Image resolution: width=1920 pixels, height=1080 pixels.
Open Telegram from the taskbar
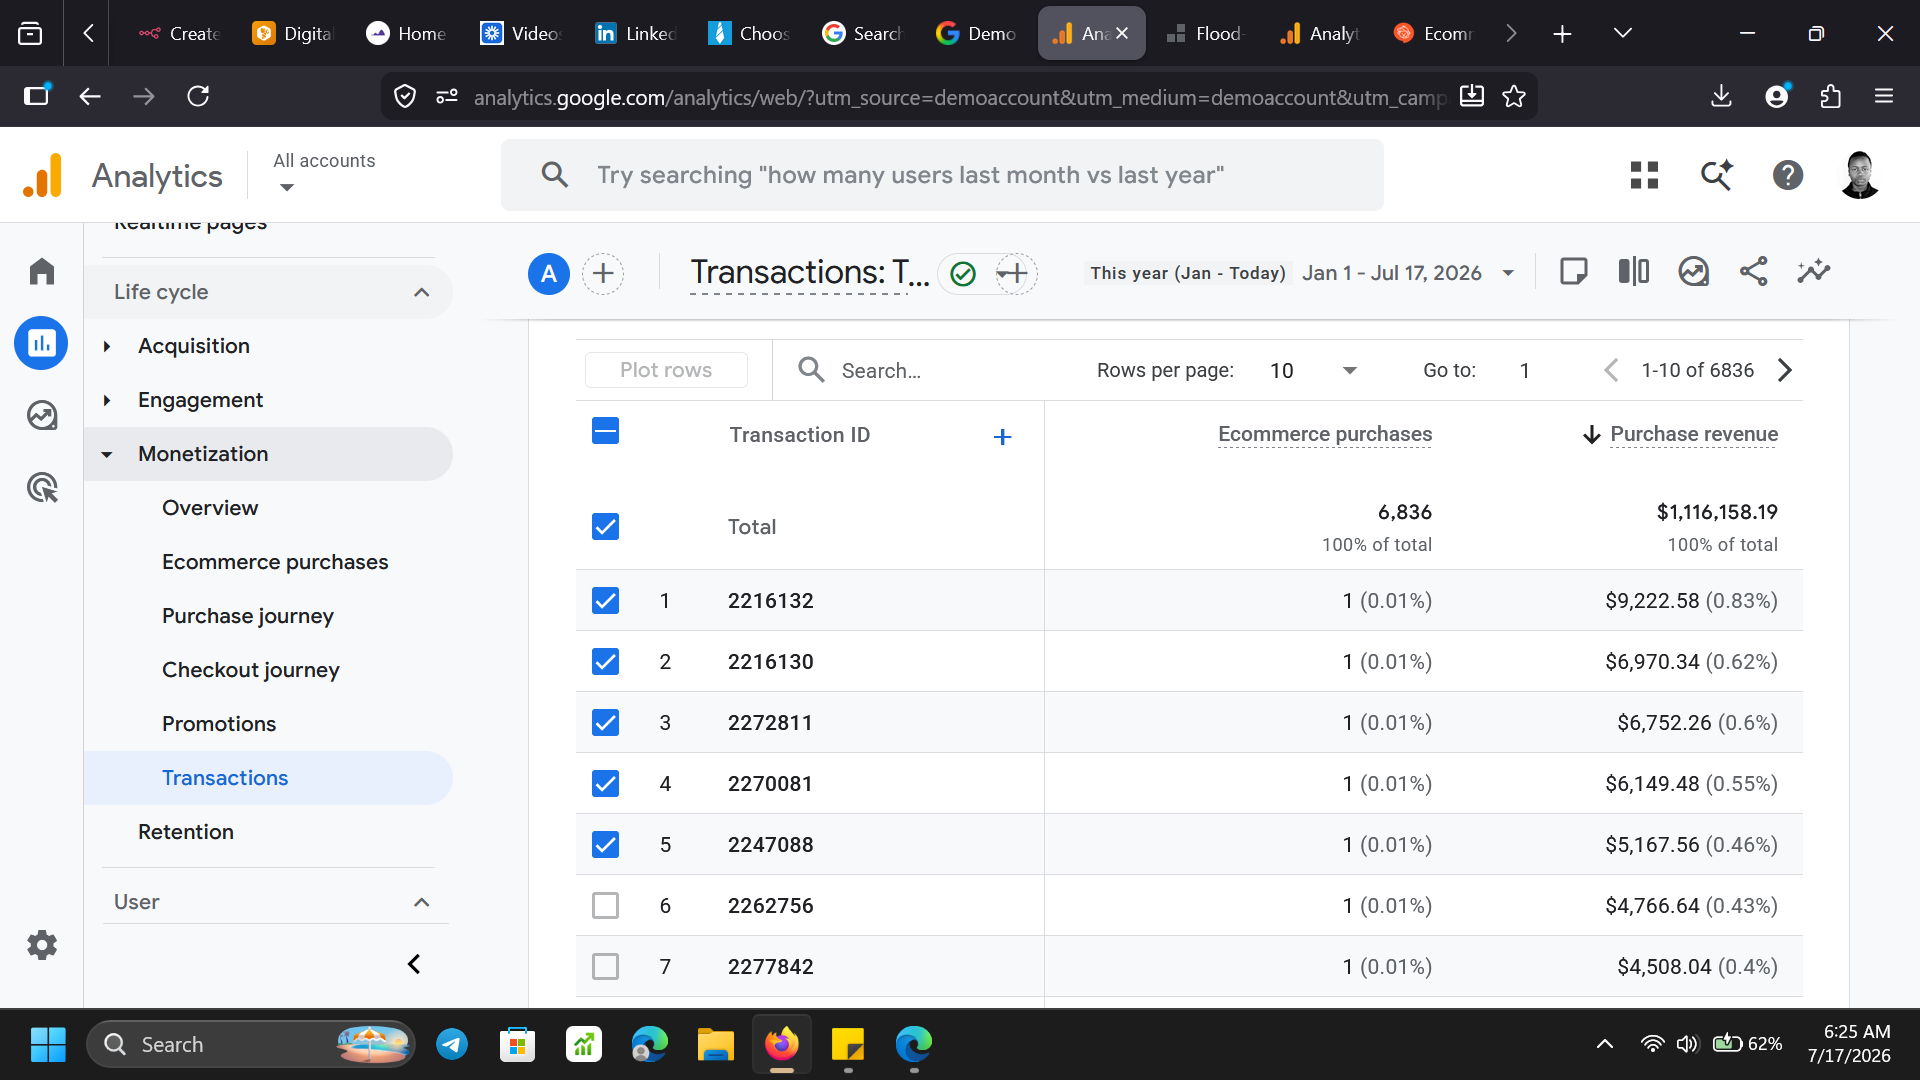click(x=452, y=1045)
